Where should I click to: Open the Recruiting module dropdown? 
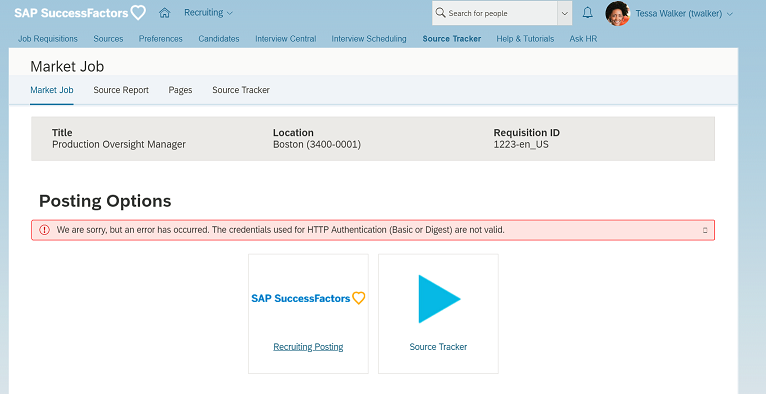tap(209, 13)
